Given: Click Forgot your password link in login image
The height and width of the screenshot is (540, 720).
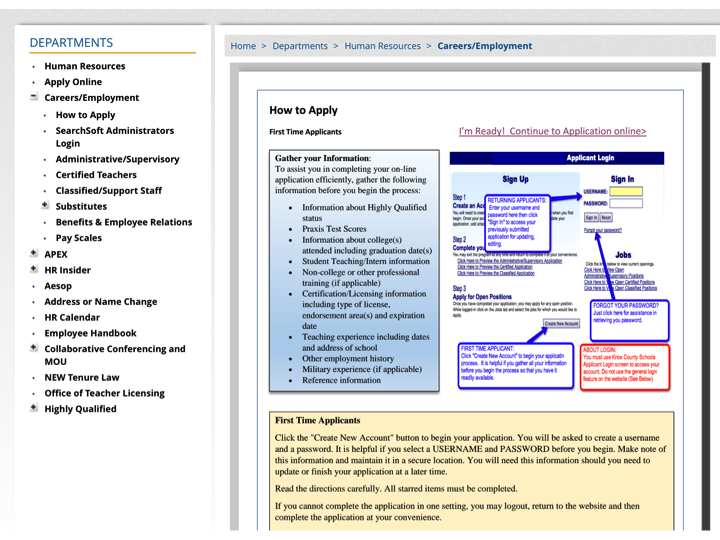Looking at the screenshot, I should tap(602, 230).
